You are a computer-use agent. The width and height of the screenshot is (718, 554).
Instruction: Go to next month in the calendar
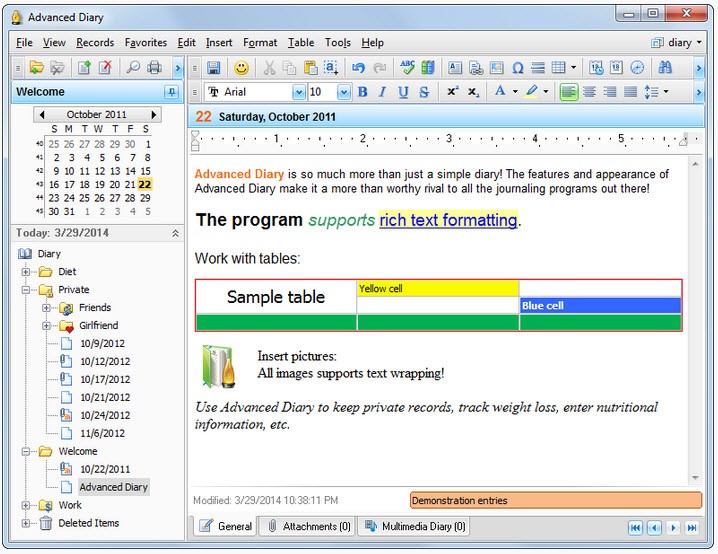tap(154, 115)
